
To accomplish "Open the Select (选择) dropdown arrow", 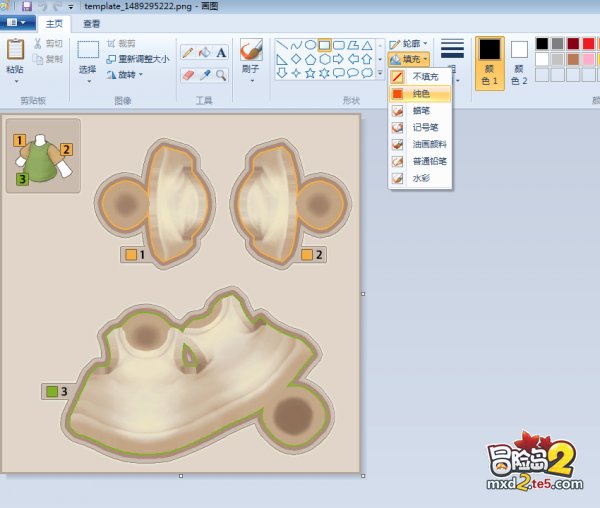I will coord(89,81).
